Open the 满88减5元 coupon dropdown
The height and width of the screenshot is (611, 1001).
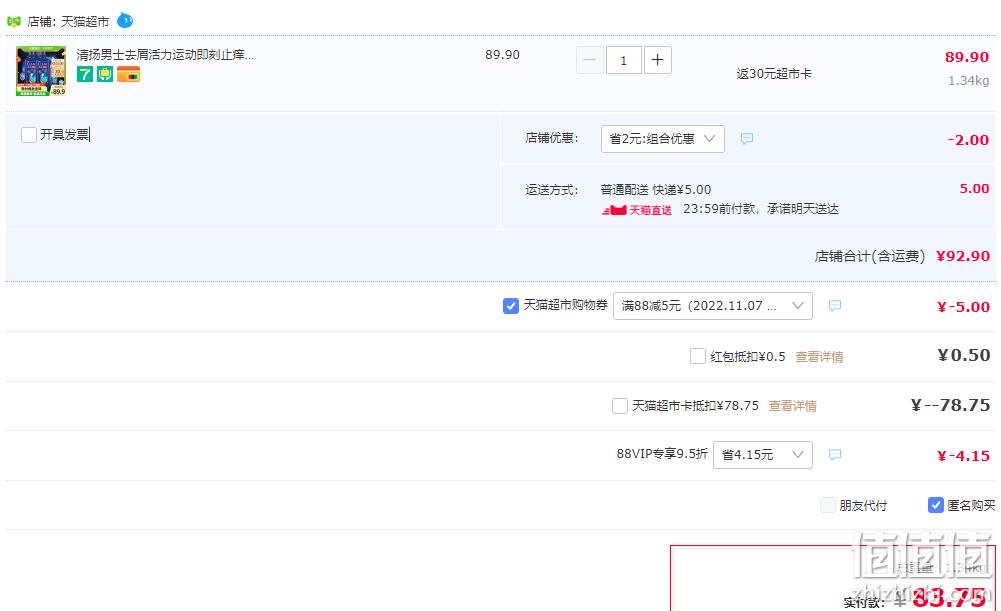coord(712,306)
